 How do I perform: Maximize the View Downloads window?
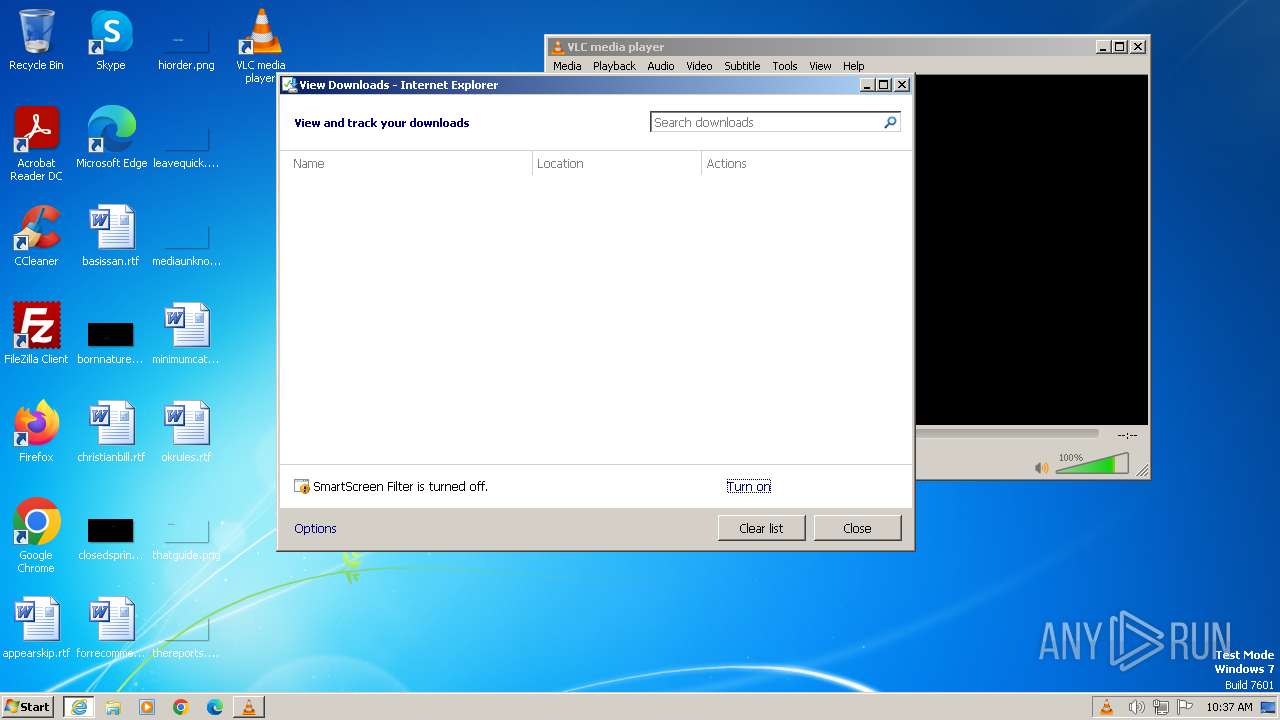click(884, 85)
